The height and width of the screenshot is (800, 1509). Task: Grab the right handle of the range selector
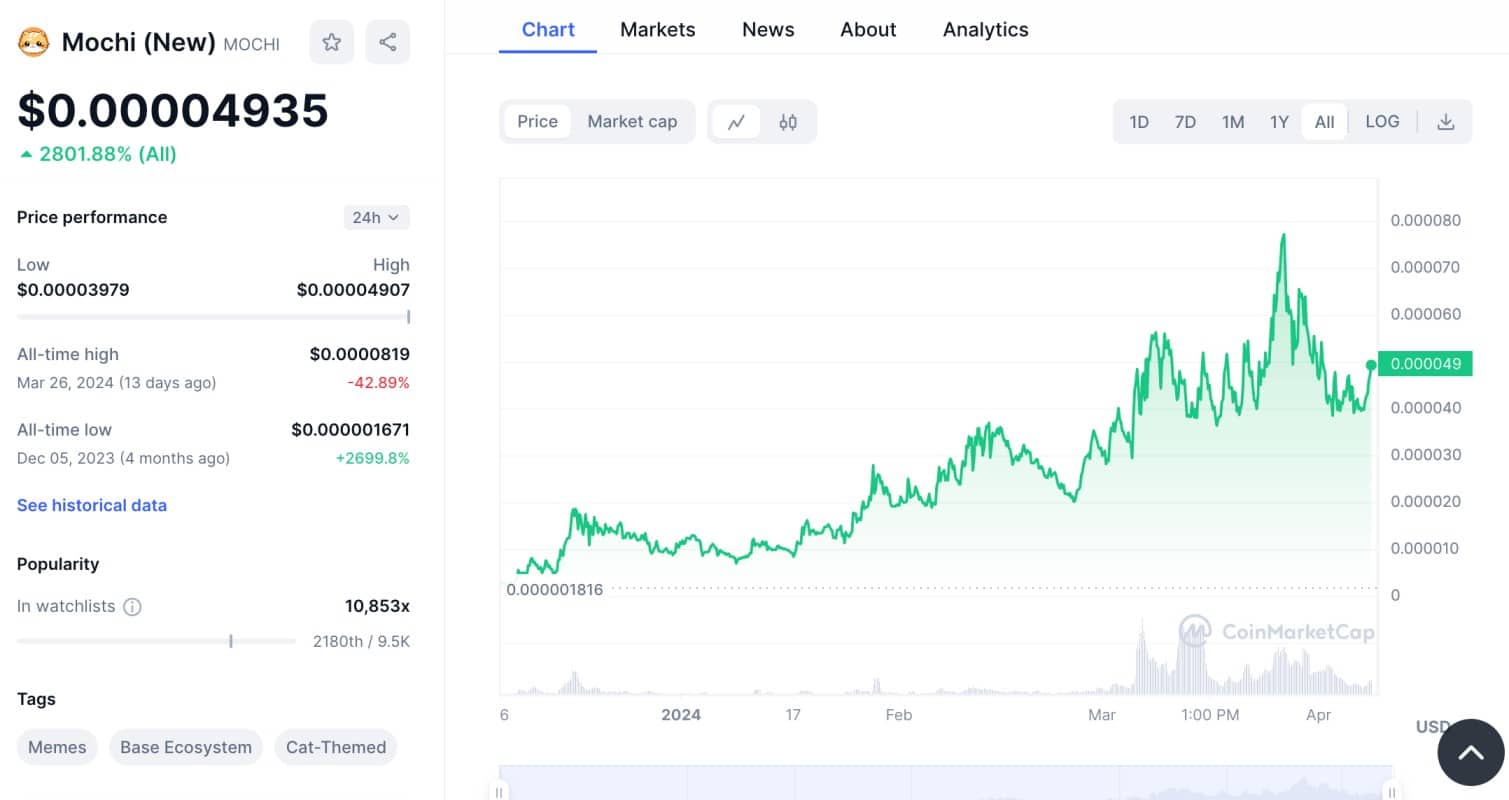pyautogui.click(x=1391, y=790)
